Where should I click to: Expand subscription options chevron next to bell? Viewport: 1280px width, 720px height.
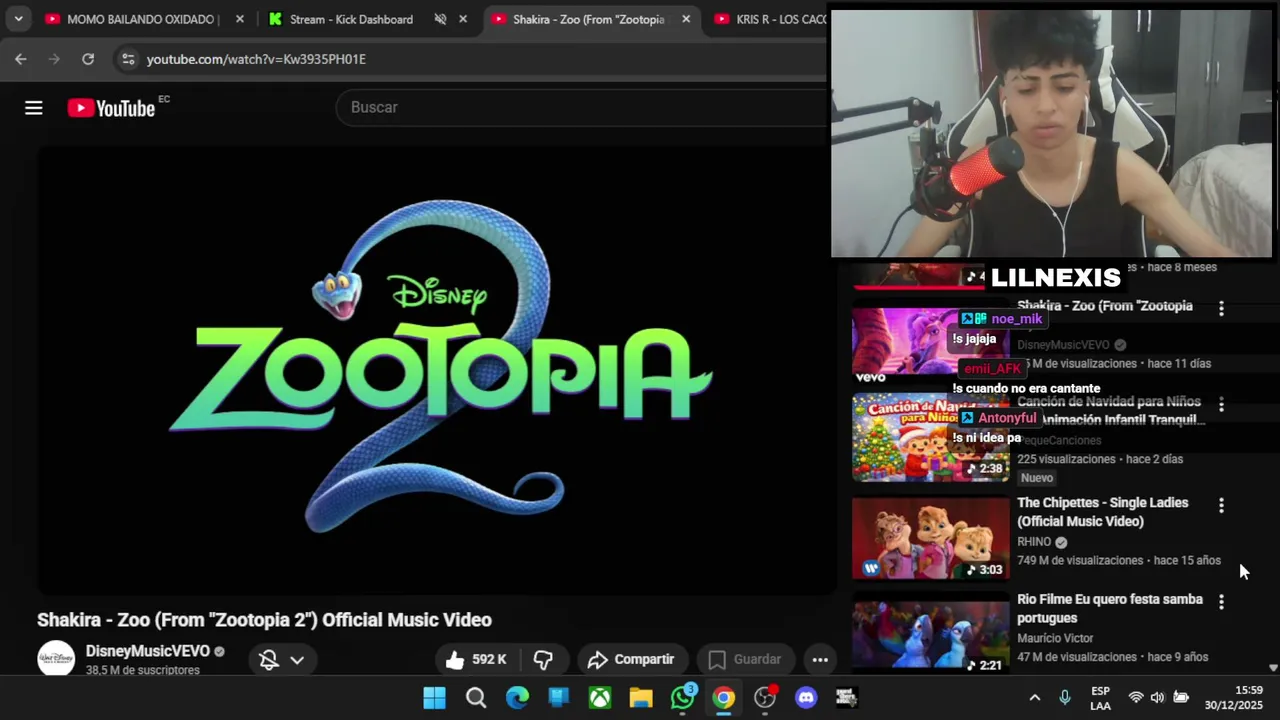click(x=297, y=659)
